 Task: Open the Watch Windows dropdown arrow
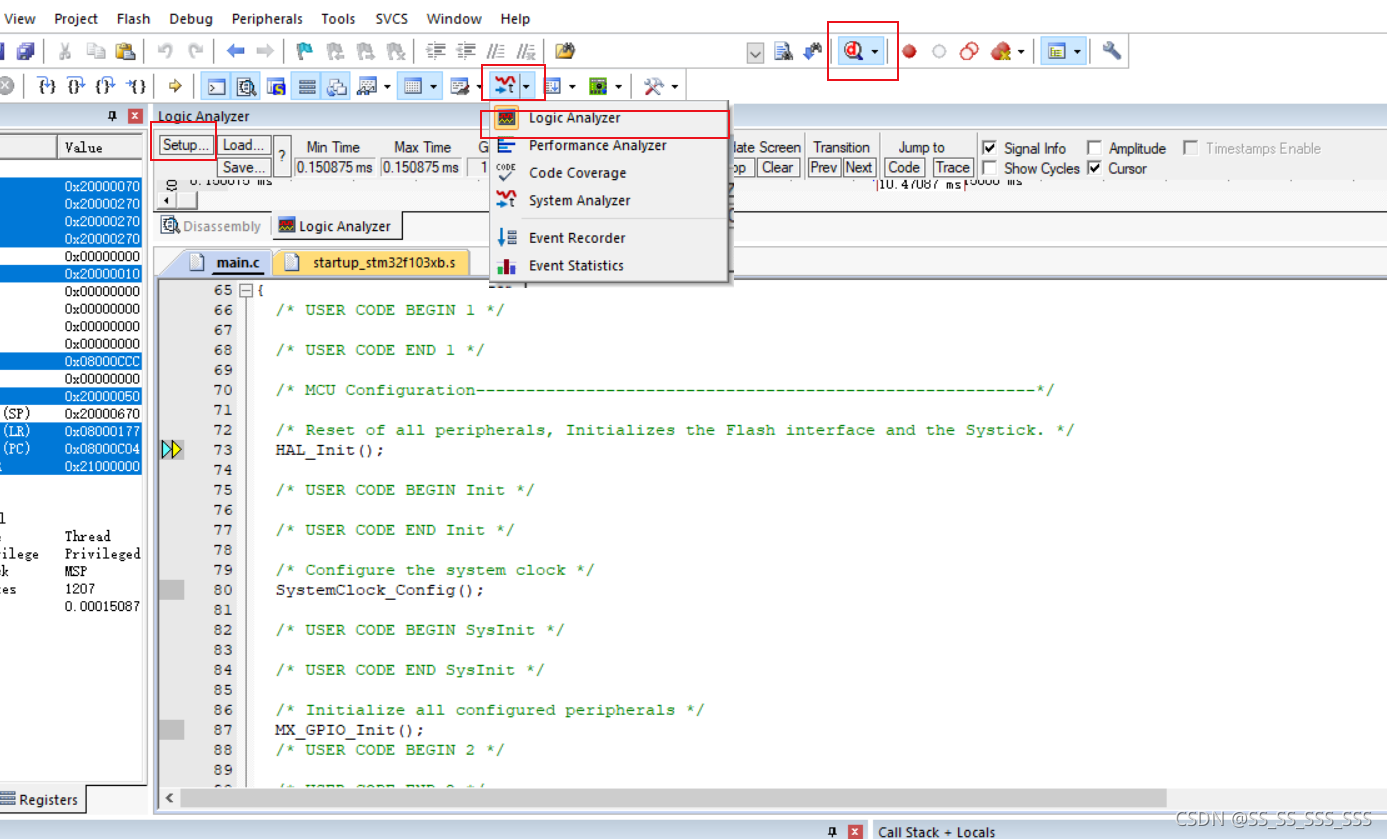click(387, 87)
